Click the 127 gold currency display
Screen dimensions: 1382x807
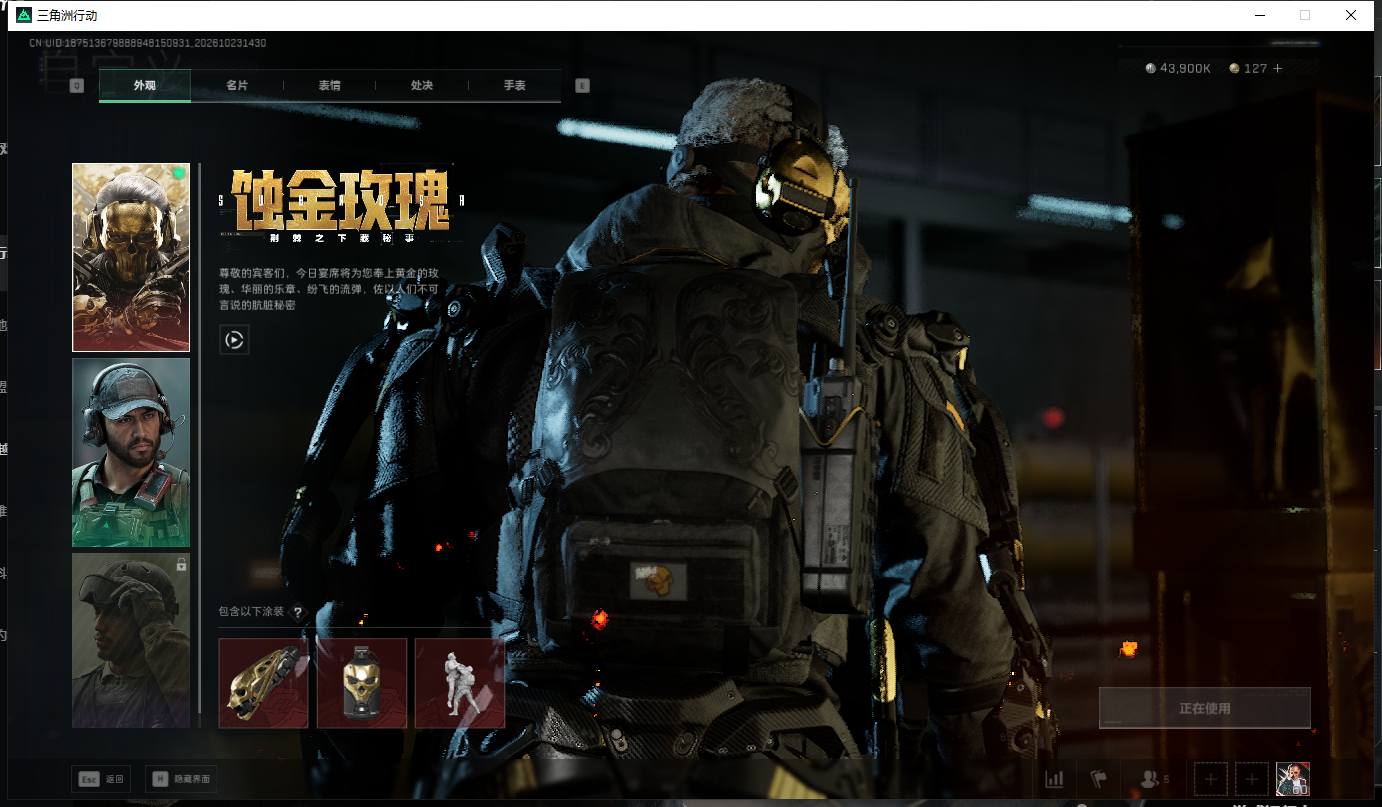(1248, 68)
